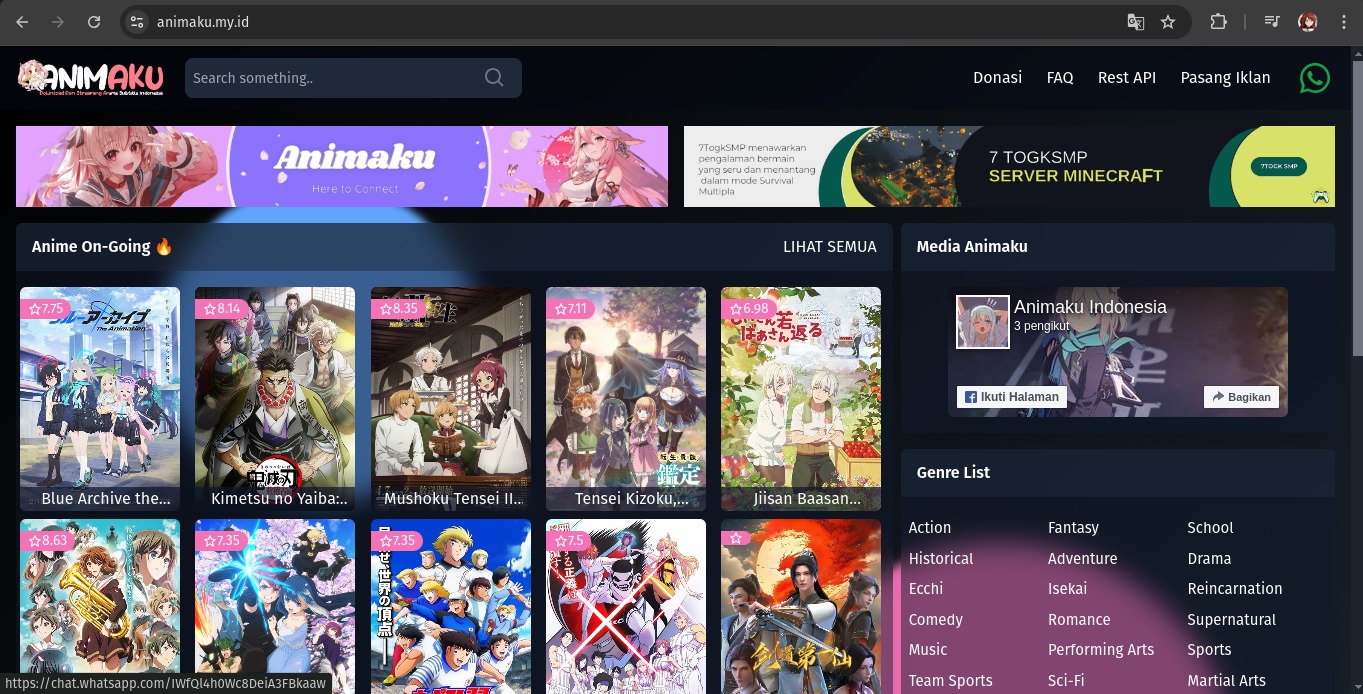The image size is (1363, 694).
Task: Open the Chrome profile avatar
Action: [1308, 22]
